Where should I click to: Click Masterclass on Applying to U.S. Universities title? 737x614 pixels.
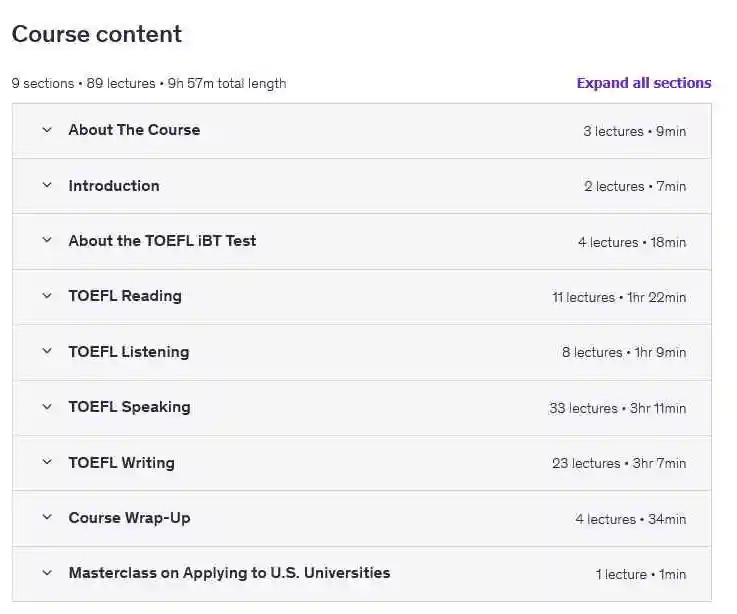click(229, 573)
